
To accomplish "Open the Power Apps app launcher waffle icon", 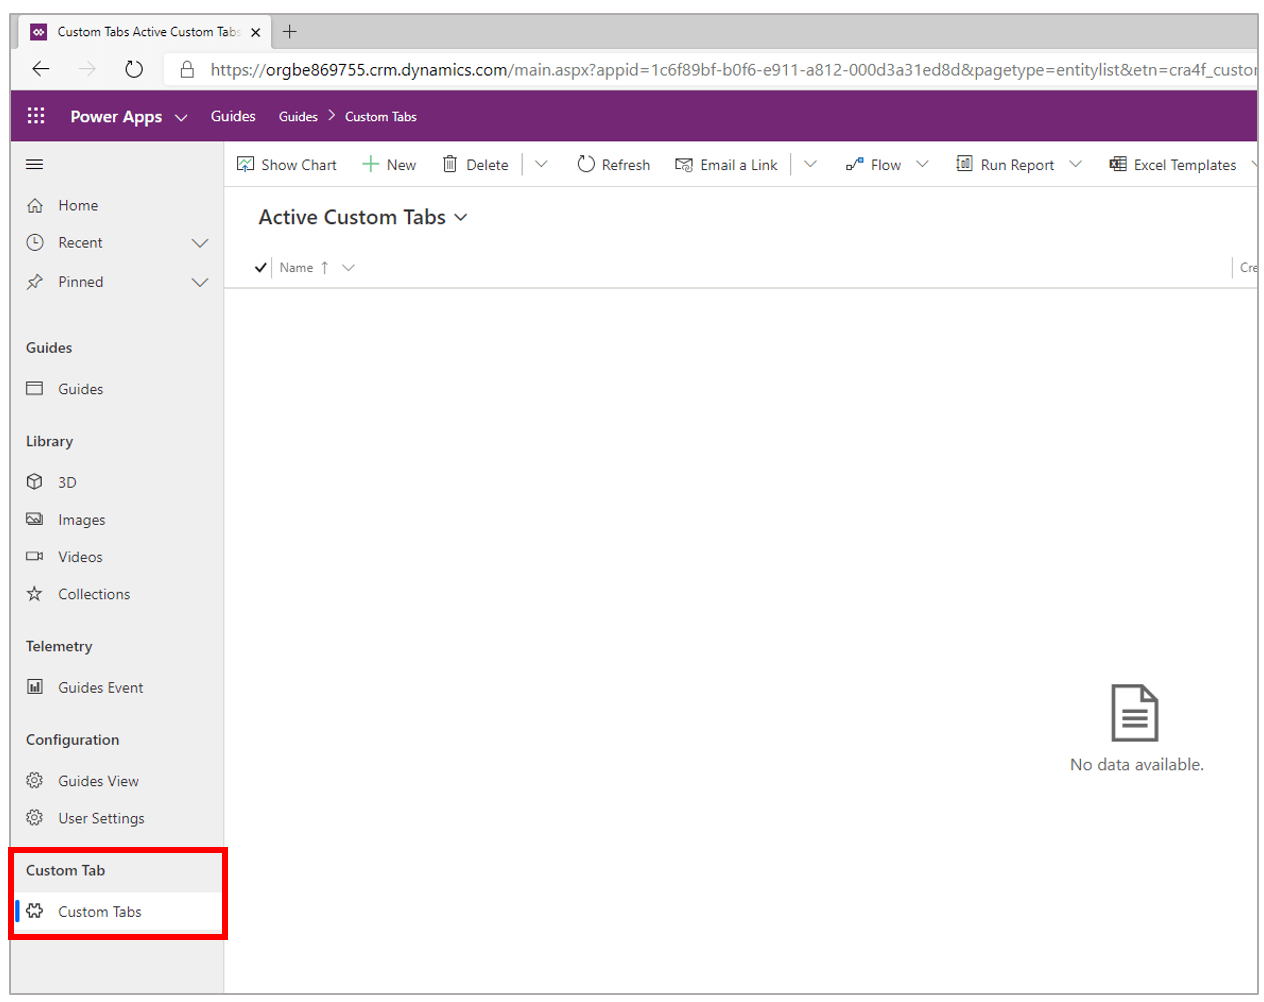I will 36,116.
